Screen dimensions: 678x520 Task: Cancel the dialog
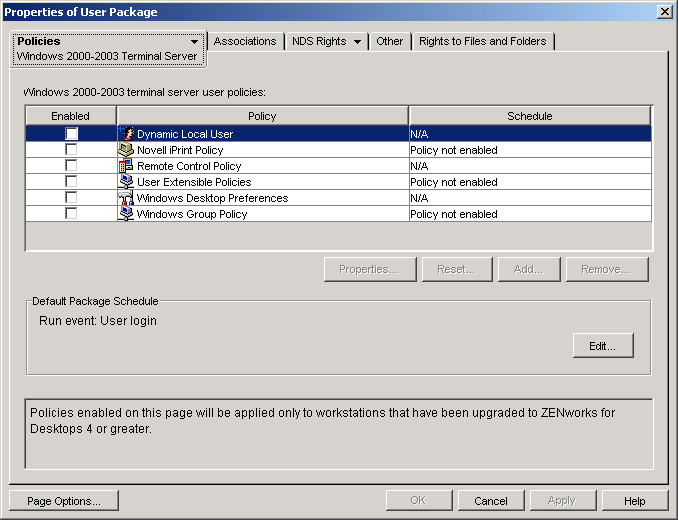(491, 501)
